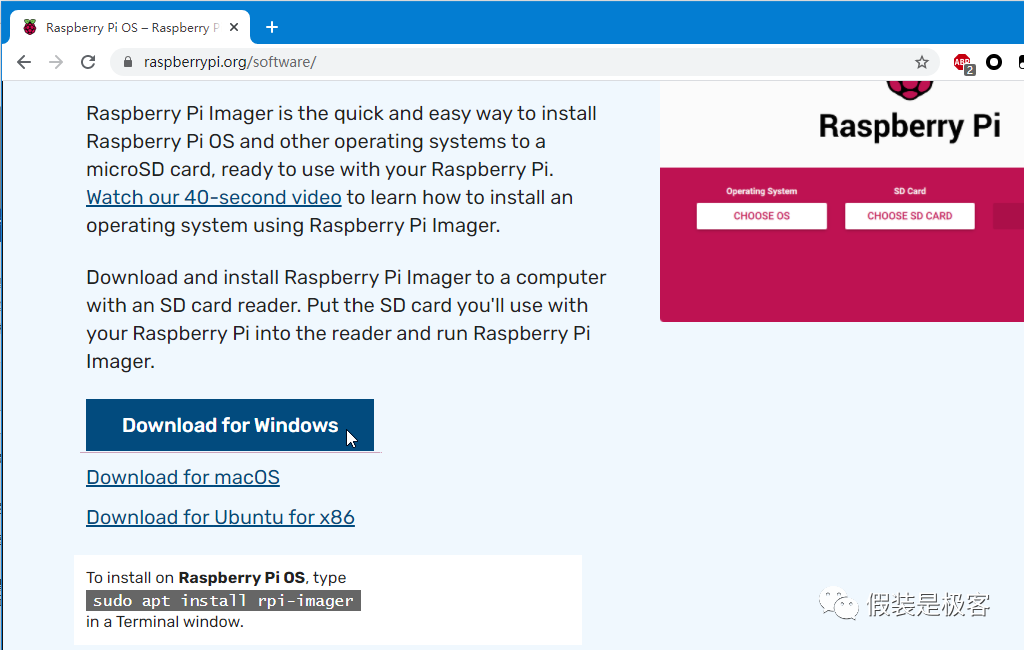The height and width of the screenshot is (650, 1024).
Task: Open the Watch our 40-second video link
Action: pos(214,197)
